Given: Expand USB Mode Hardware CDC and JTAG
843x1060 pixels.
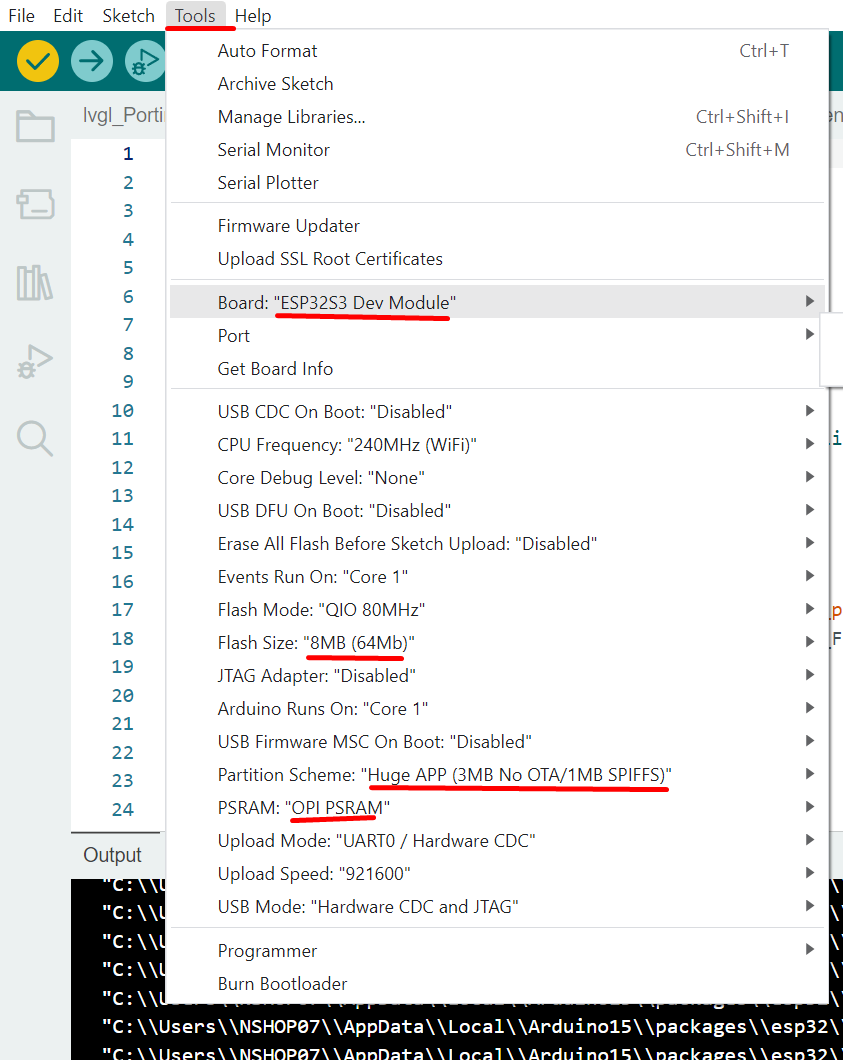Looking at the screenshot, I should pos(497,907).
